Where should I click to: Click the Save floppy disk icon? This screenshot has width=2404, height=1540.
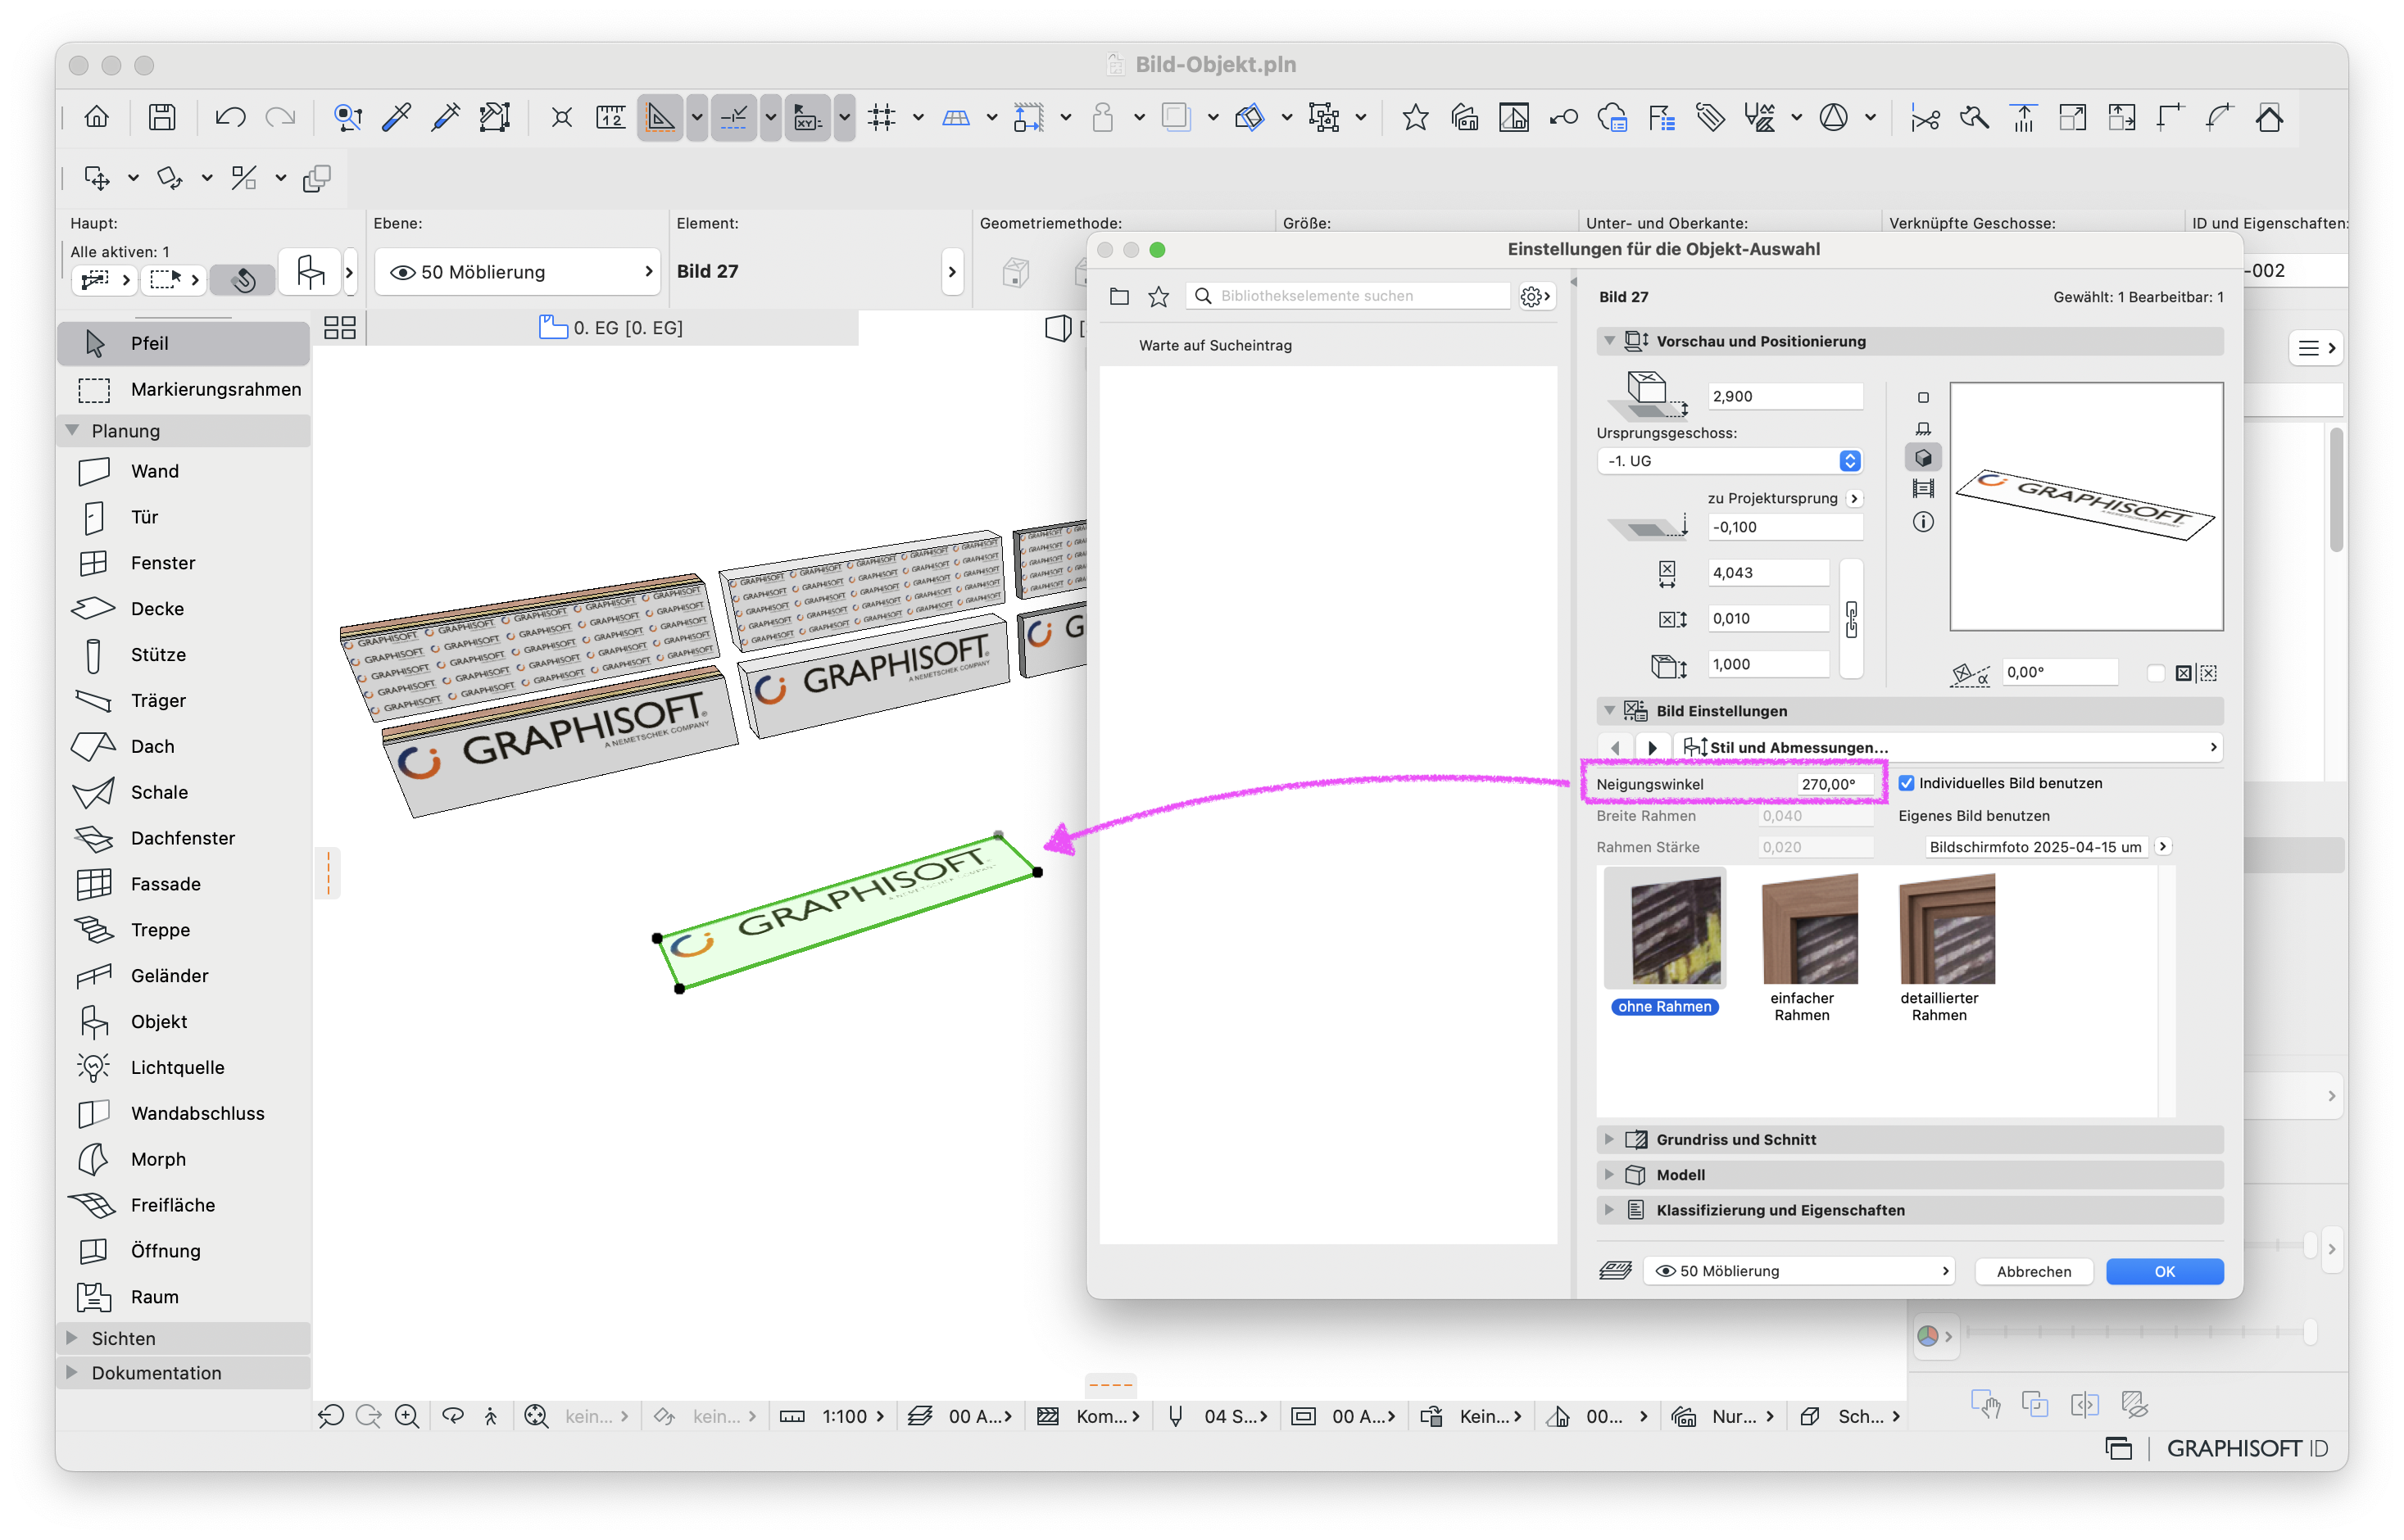point(162,118)
